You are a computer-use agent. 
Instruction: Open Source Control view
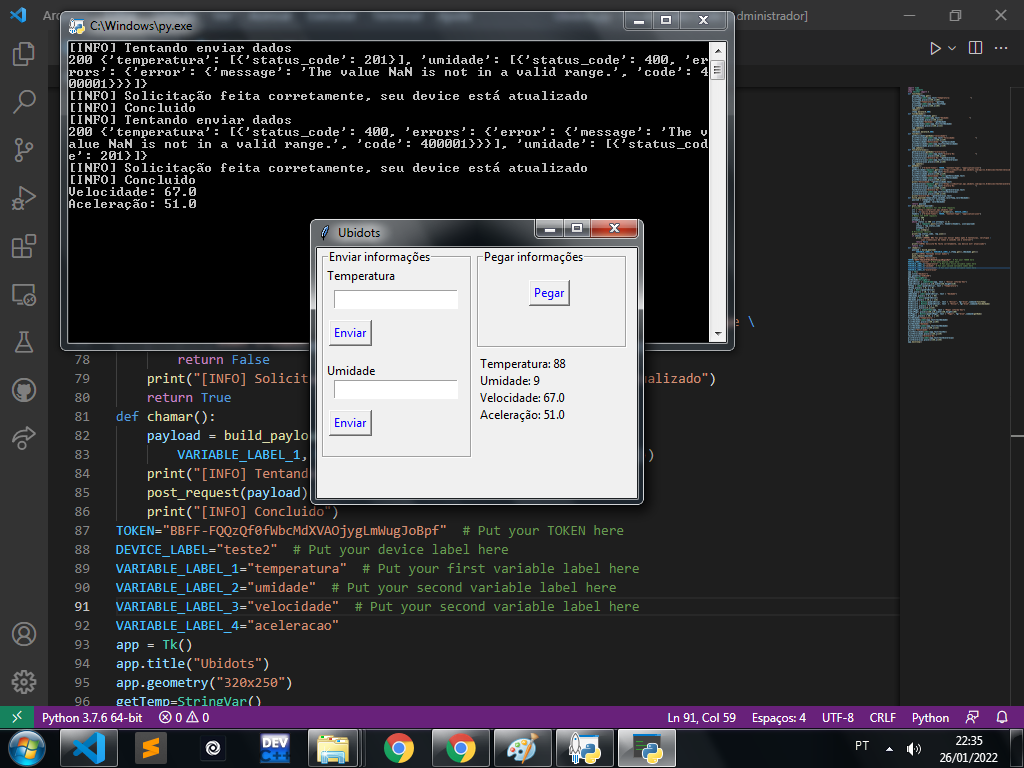[24, 150]
